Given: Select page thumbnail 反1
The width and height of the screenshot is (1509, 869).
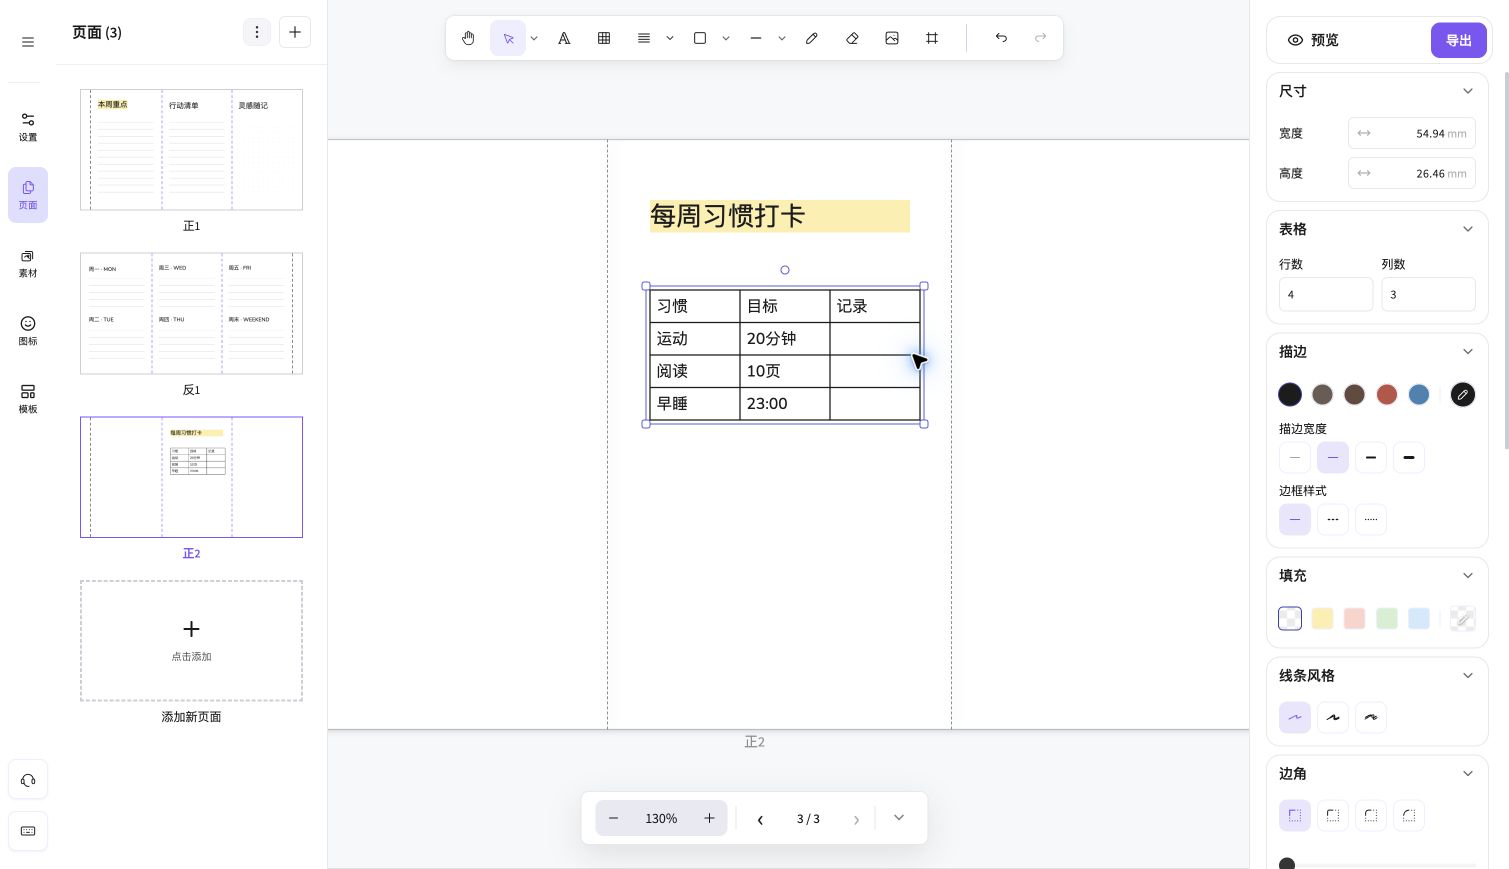Looking at the screenshot, I should 191,313.
